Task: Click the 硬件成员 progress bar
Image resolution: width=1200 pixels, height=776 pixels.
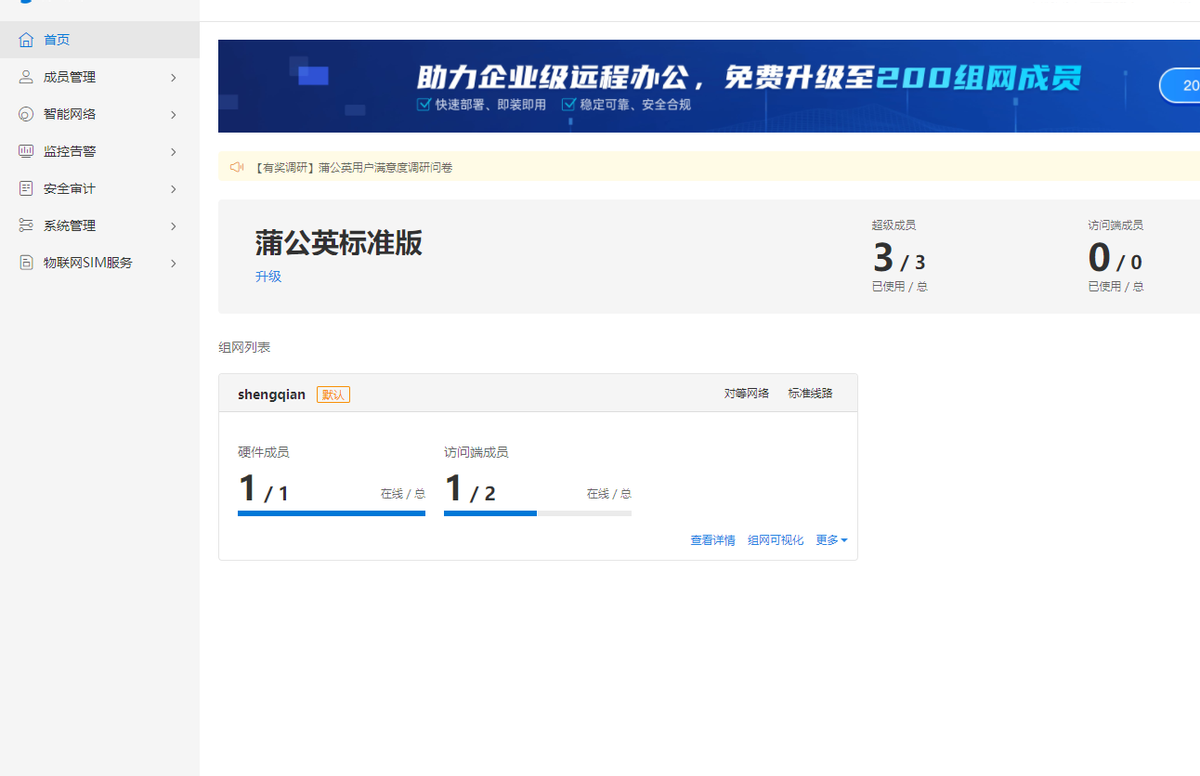Action: [331, 513]
